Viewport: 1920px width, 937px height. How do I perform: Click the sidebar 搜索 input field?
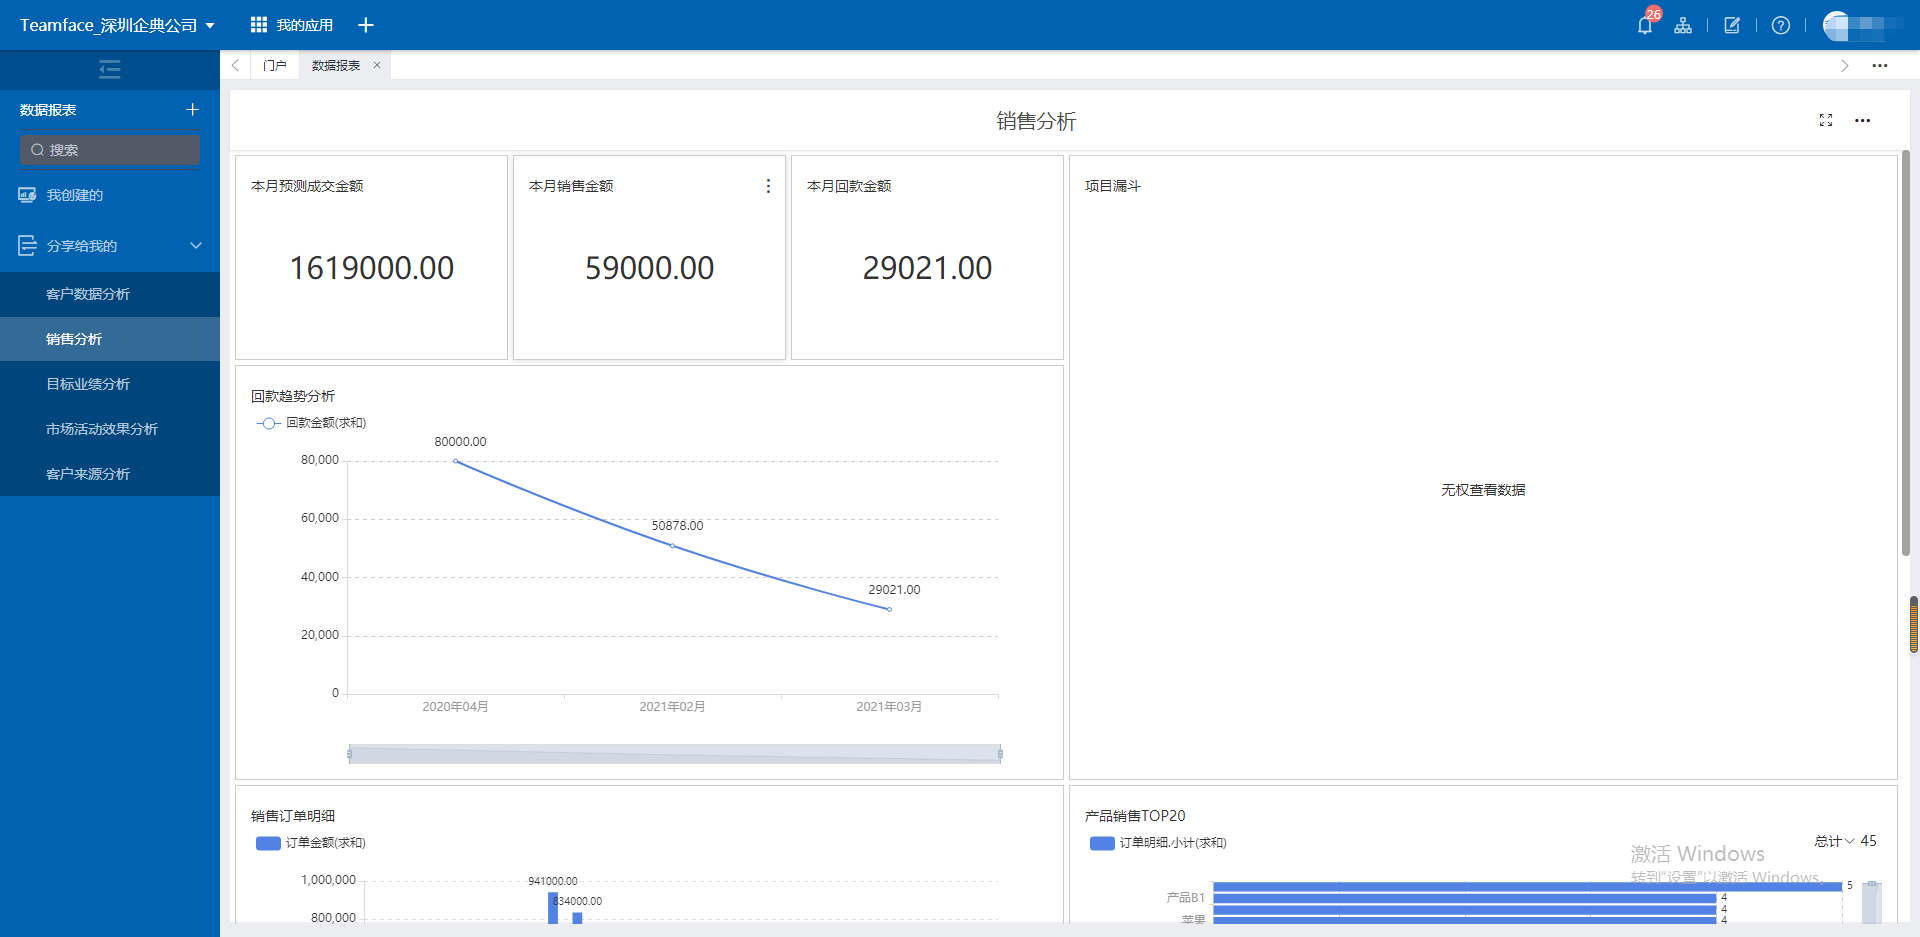pyautogui.click(x=110, y=150)
